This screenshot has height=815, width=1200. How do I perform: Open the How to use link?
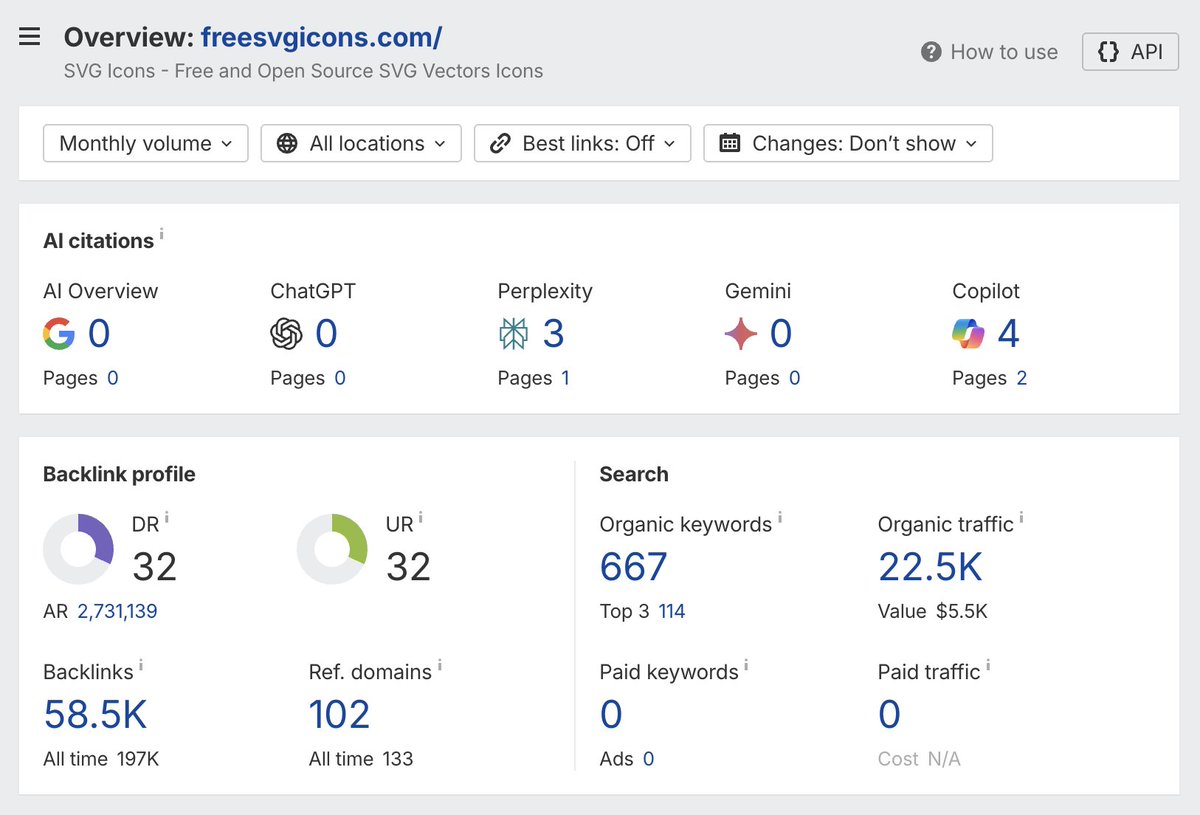tap(1004, 52)
